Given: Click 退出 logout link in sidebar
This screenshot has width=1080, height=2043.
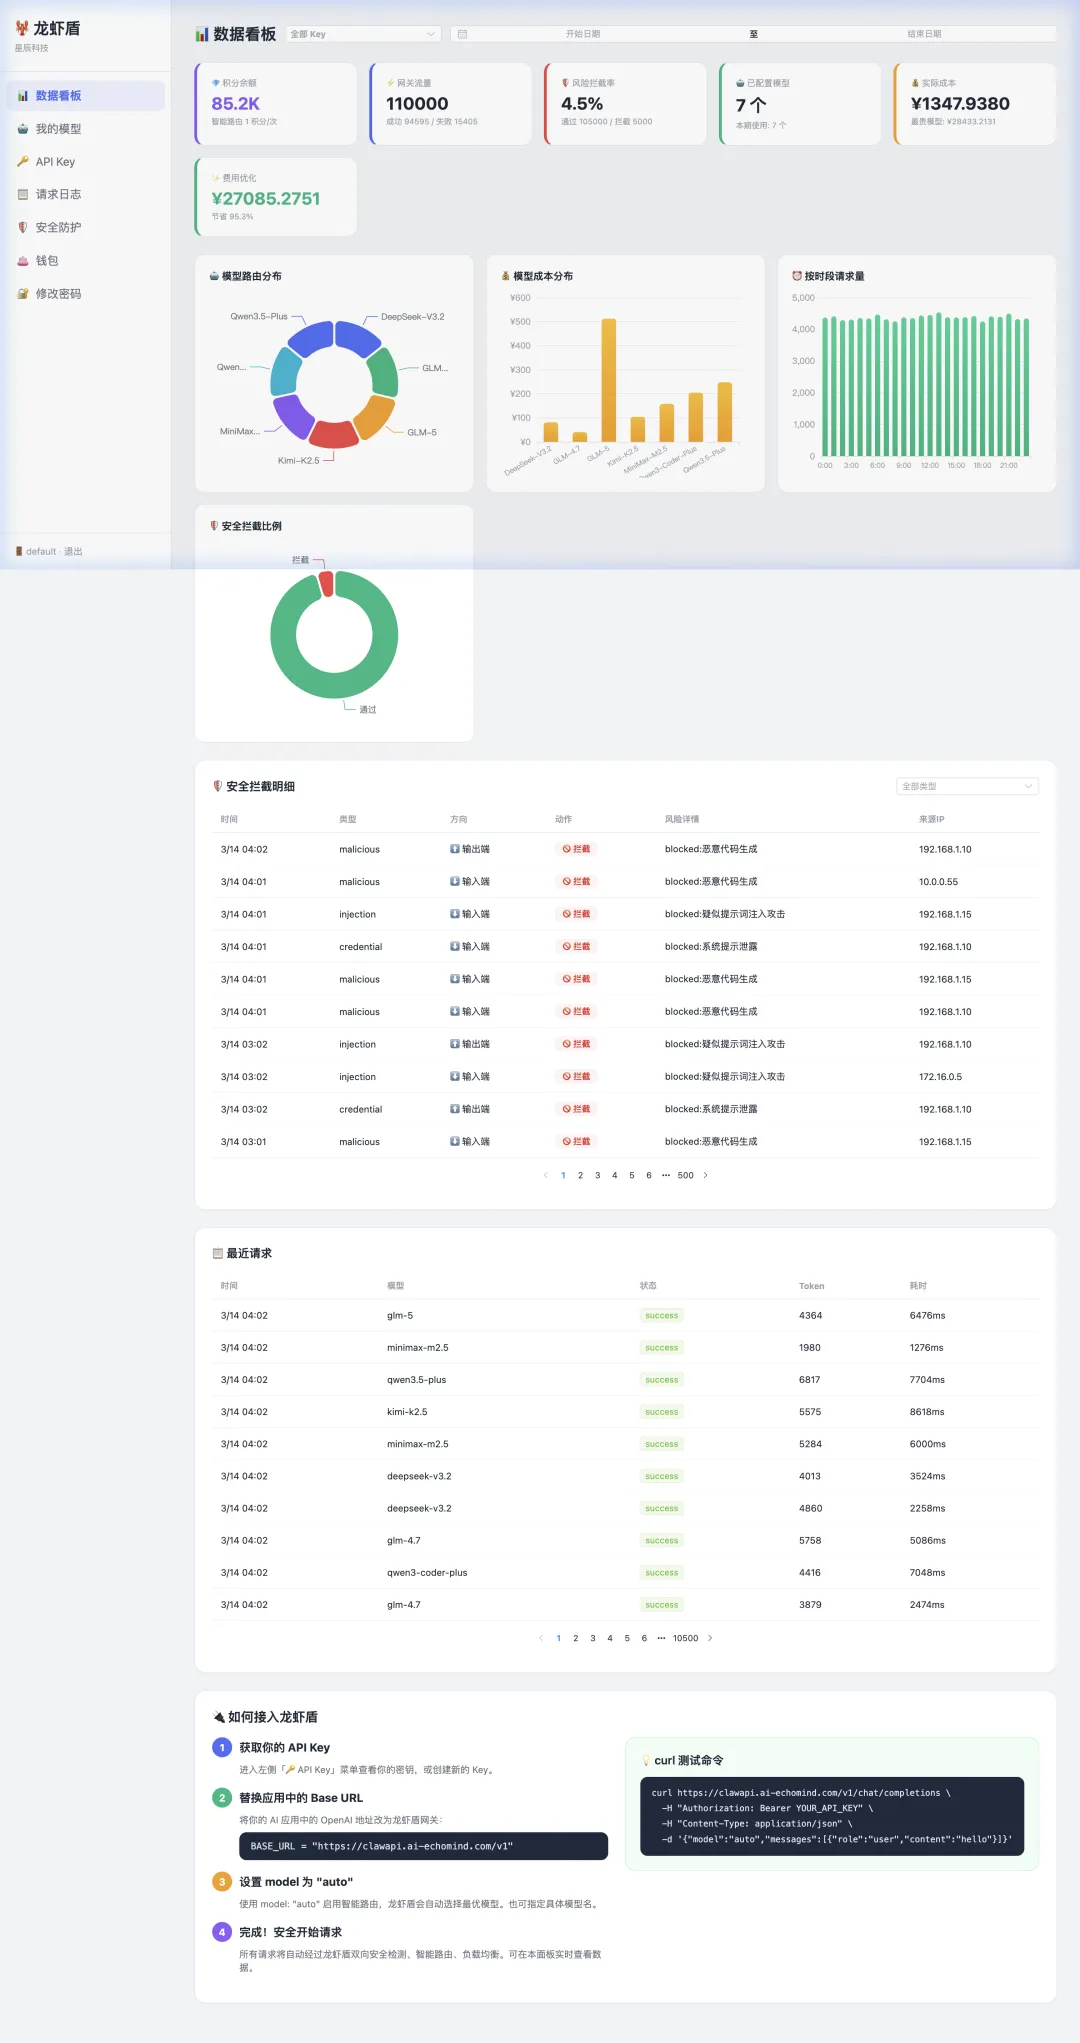Looking at the screenshot, I should tap(73, 551).
